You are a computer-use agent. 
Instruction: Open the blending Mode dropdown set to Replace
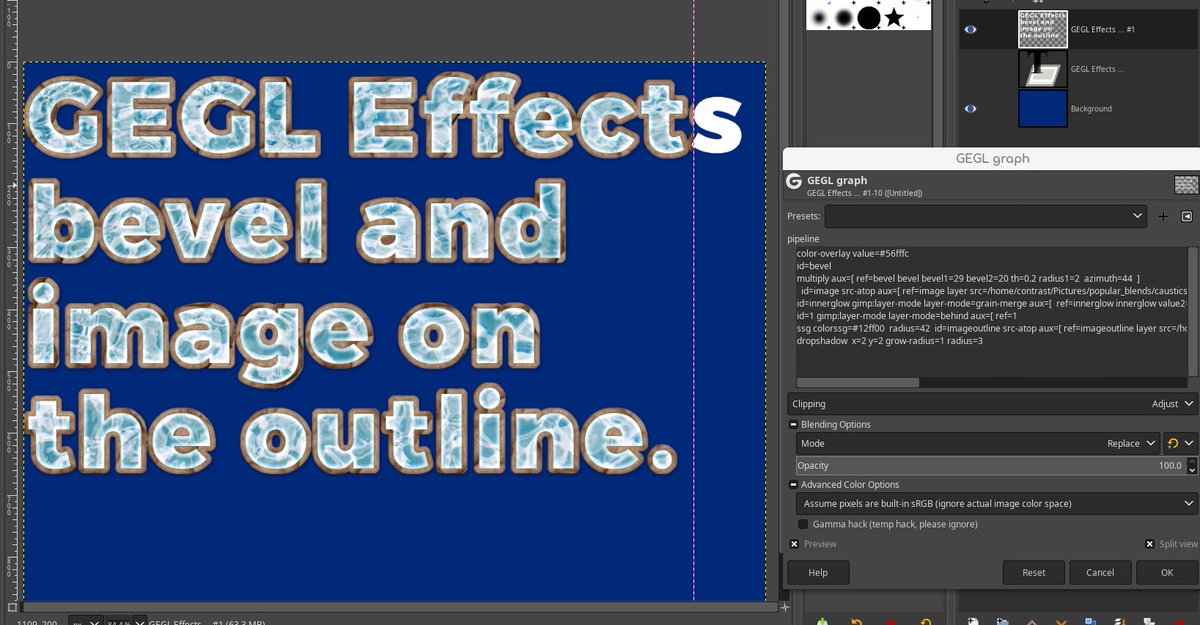pos(1127,443)
